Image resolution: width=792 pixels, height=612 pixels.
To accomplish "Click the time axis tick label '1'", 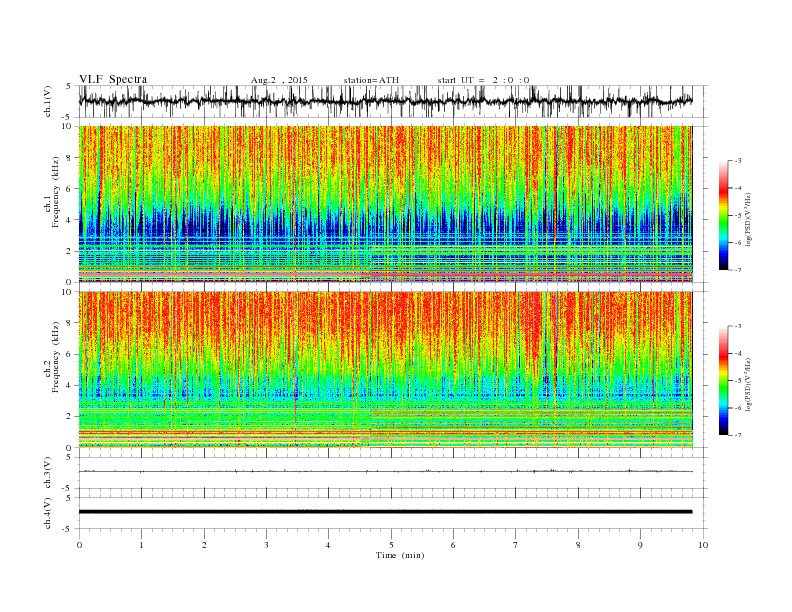I will pos(141,545).
